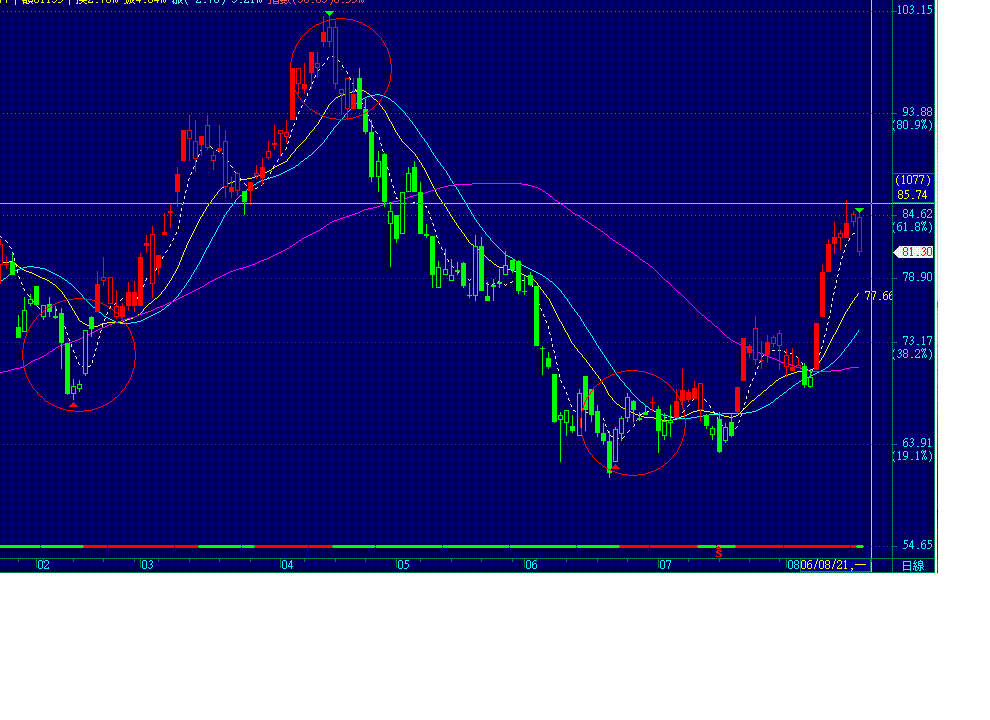Click the 19.1% retracement level label

[912, 456]
